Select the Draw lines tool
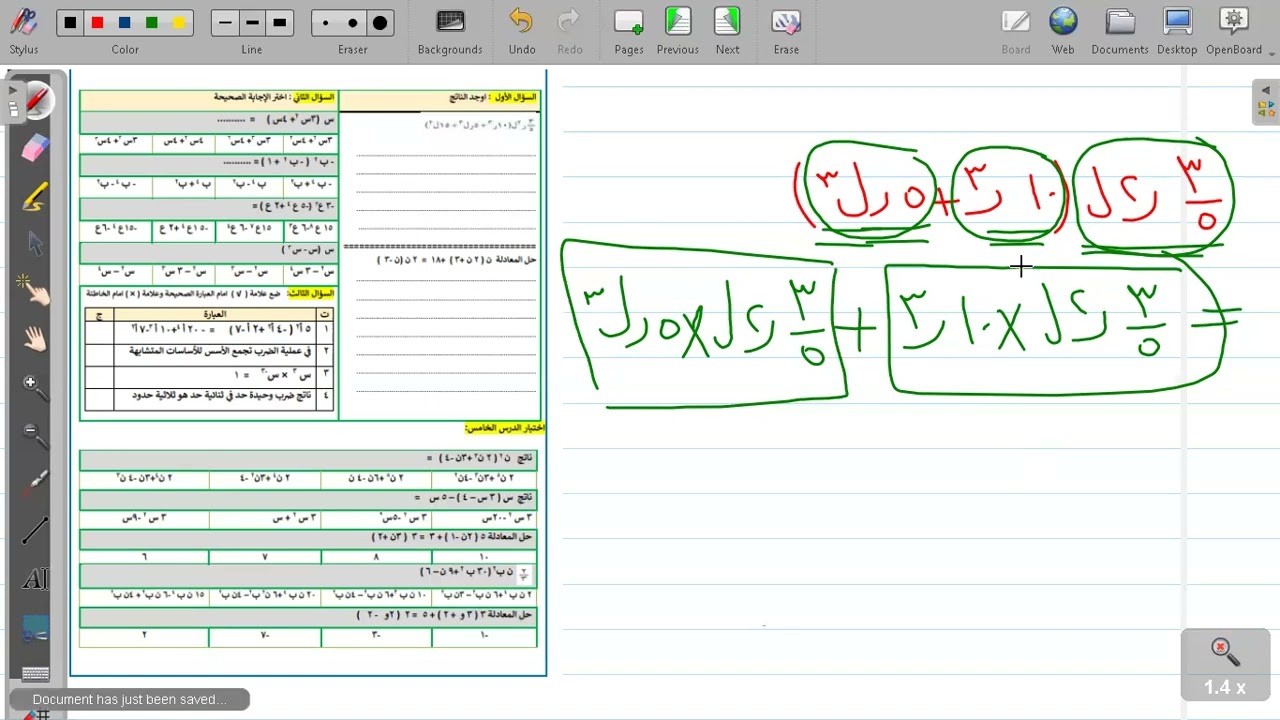The width and height of the screenshot is (1280, 720). 35,530
